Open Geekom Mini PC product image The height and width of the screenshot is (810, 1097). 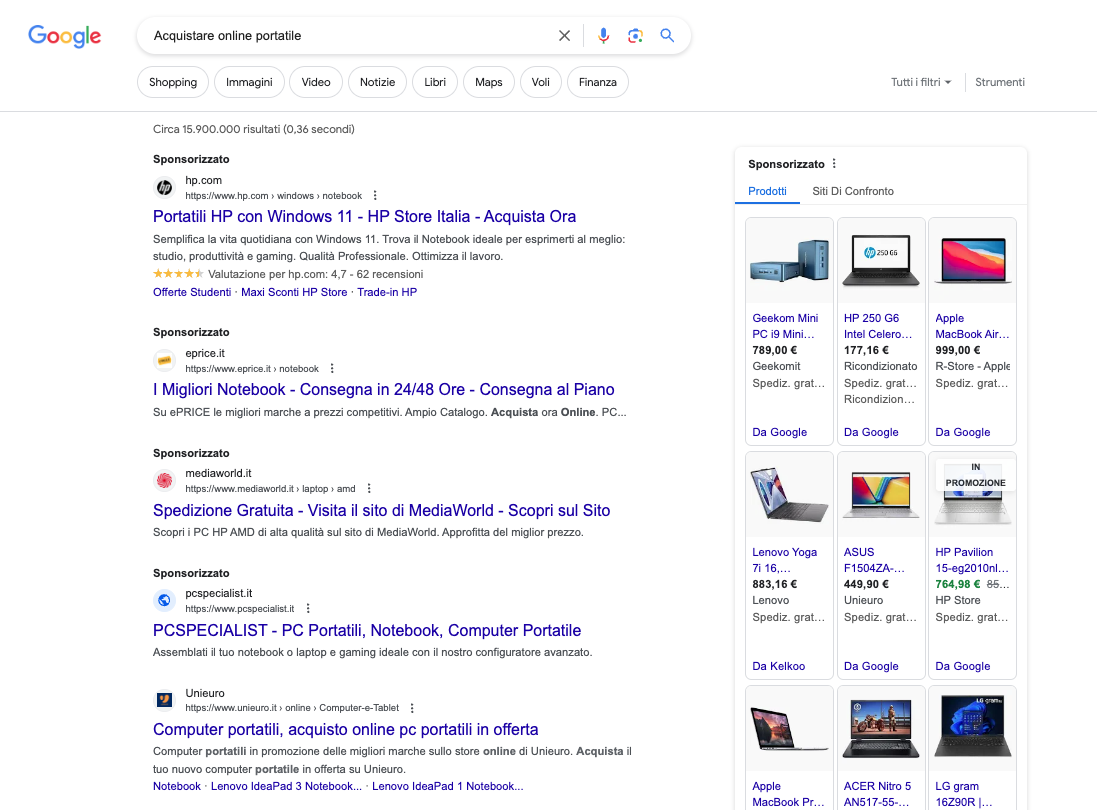789,260
